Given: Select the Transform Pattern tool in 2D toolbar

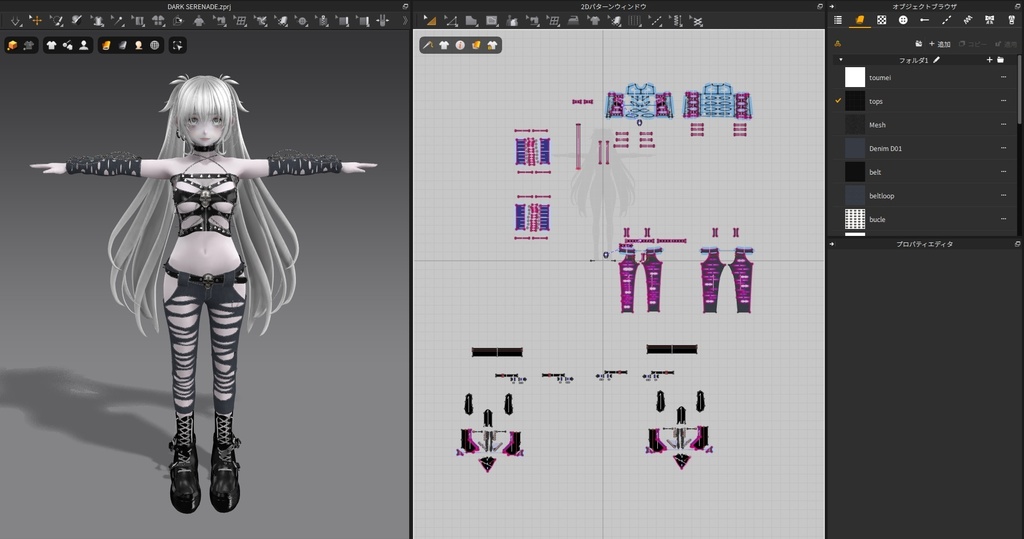Looking at the screenshot, I should click(x=430, y=21).
